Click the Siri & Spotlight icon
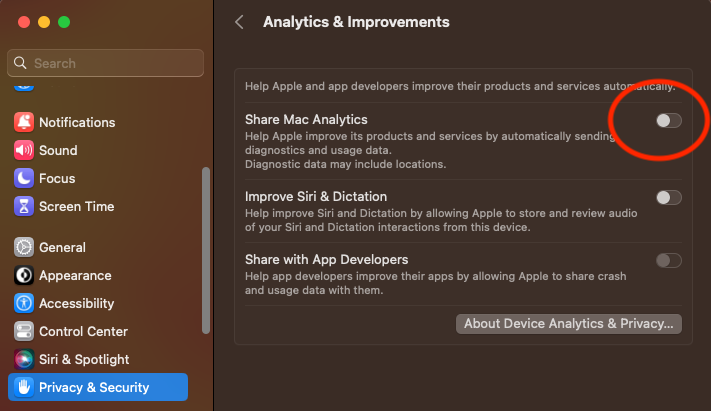Screen dimensions: 711x411 (x=24, y=360)
